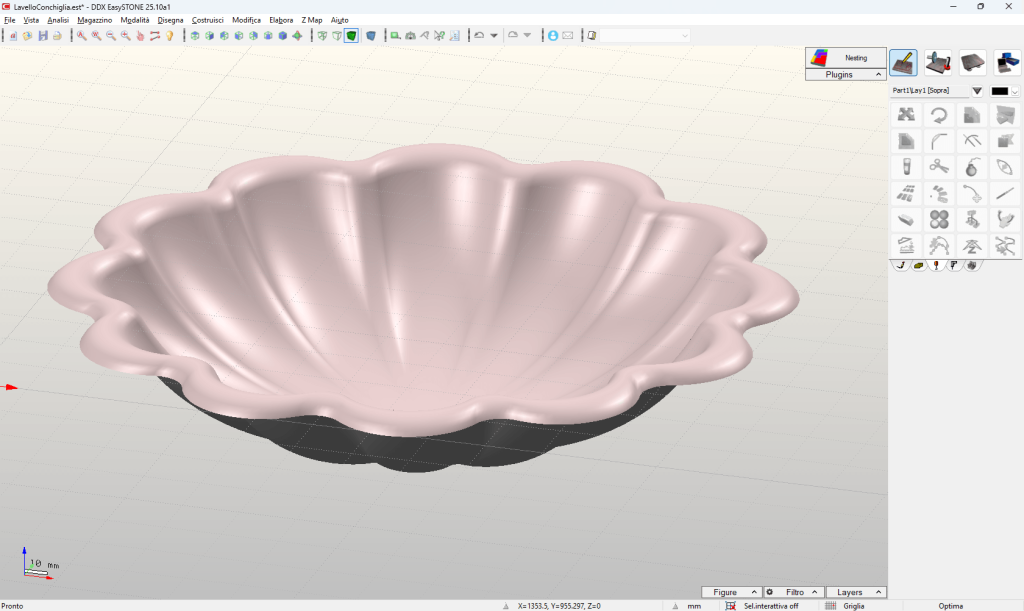This screenshot has height=611, width=1024.
Task: Open the undo history dropdown arrow
Action: pos(494,36)
